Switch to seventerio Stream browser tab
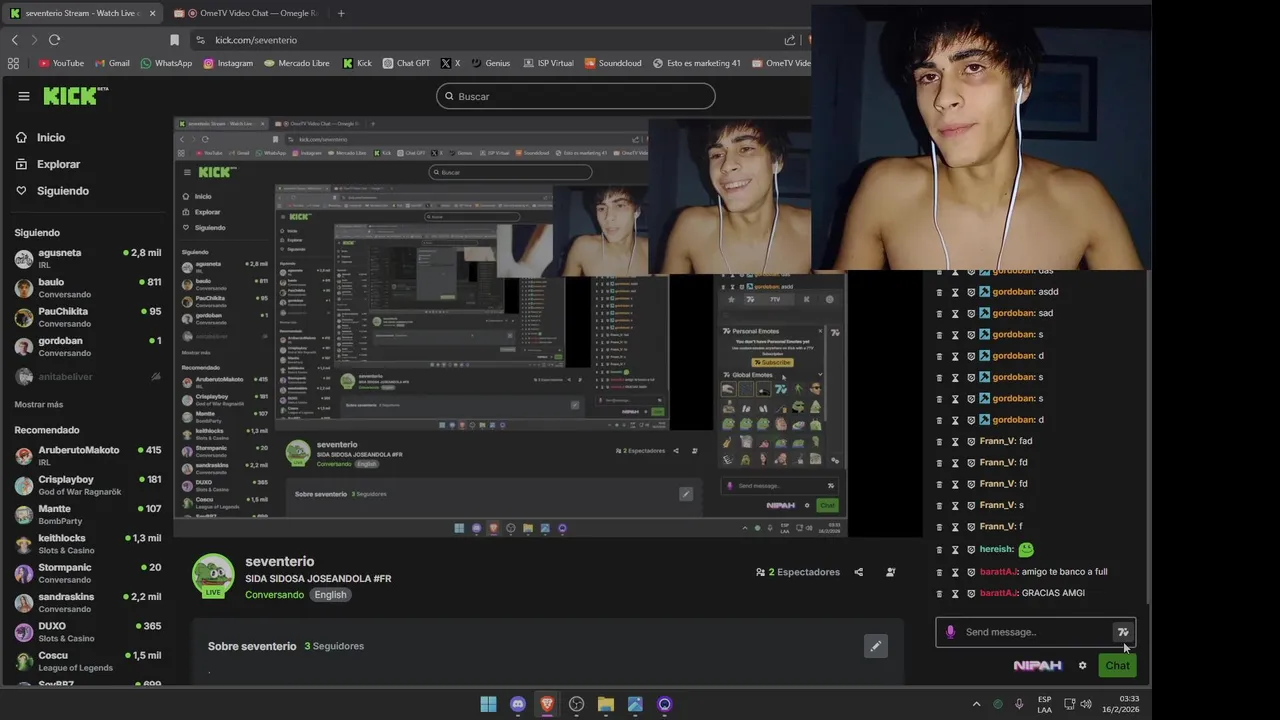This screenshot has width=1280, height=720. 82,14
